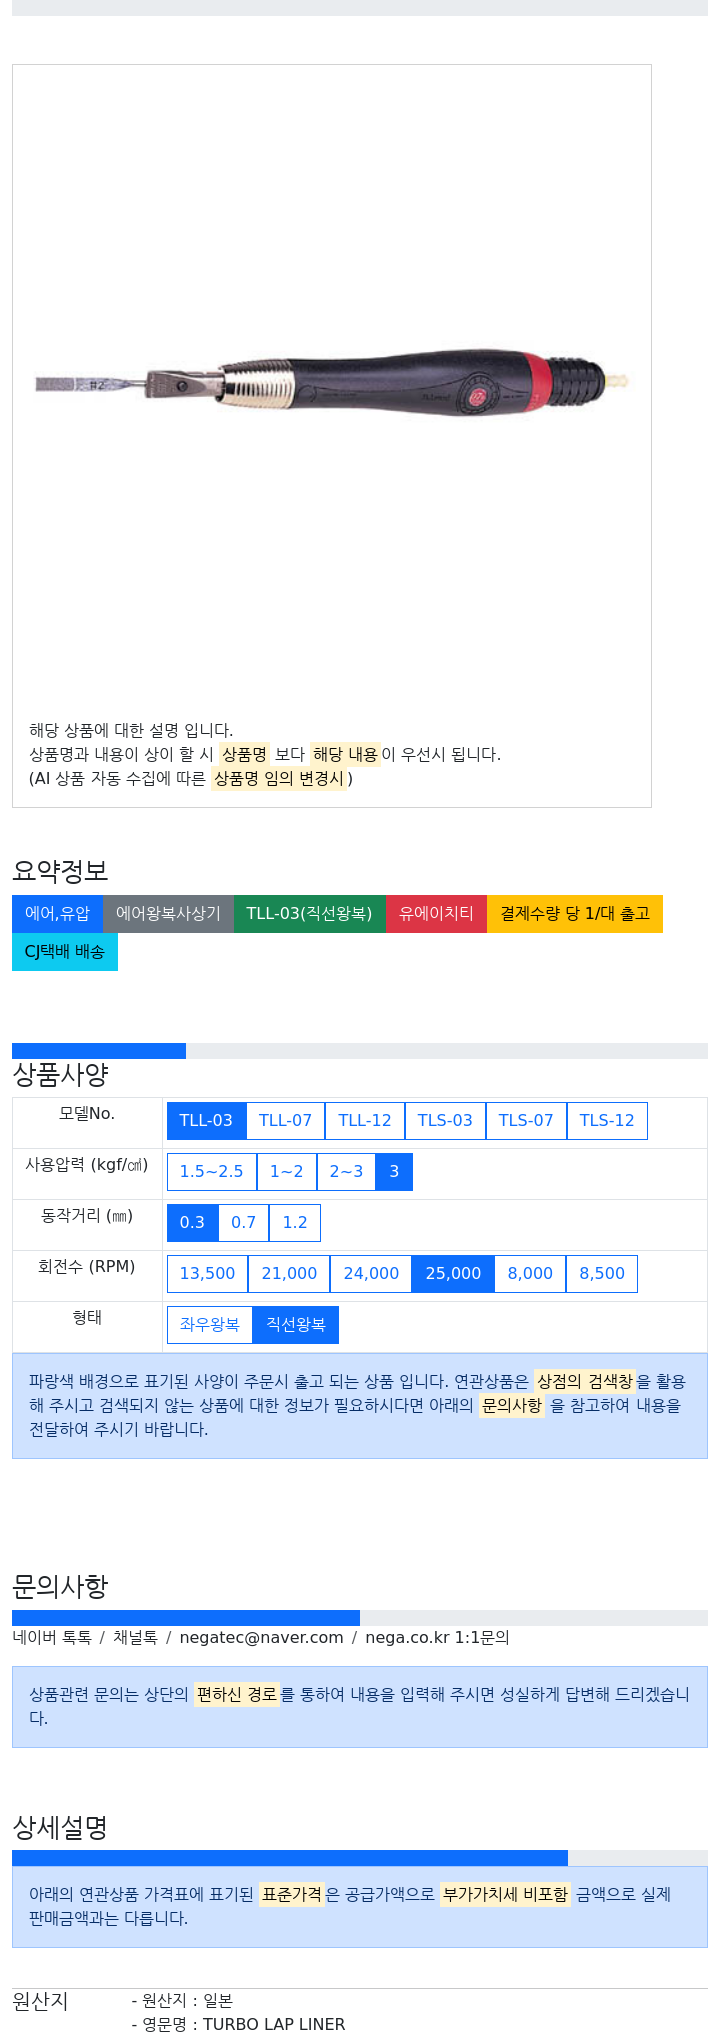The height and width of the screenshot is (2037, 720).
Task: Click the green TLL-03(직선왕복) tag
Action: tap(309, 913)
